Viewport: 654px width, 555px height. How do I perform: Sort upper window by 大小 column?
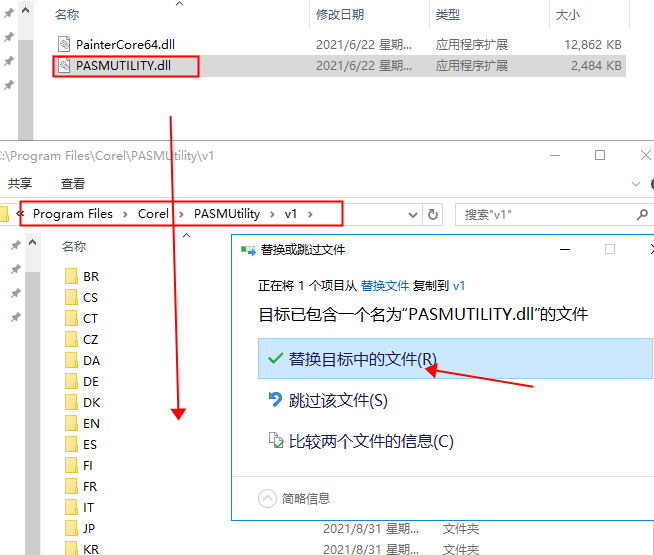(x=568, y=15)
